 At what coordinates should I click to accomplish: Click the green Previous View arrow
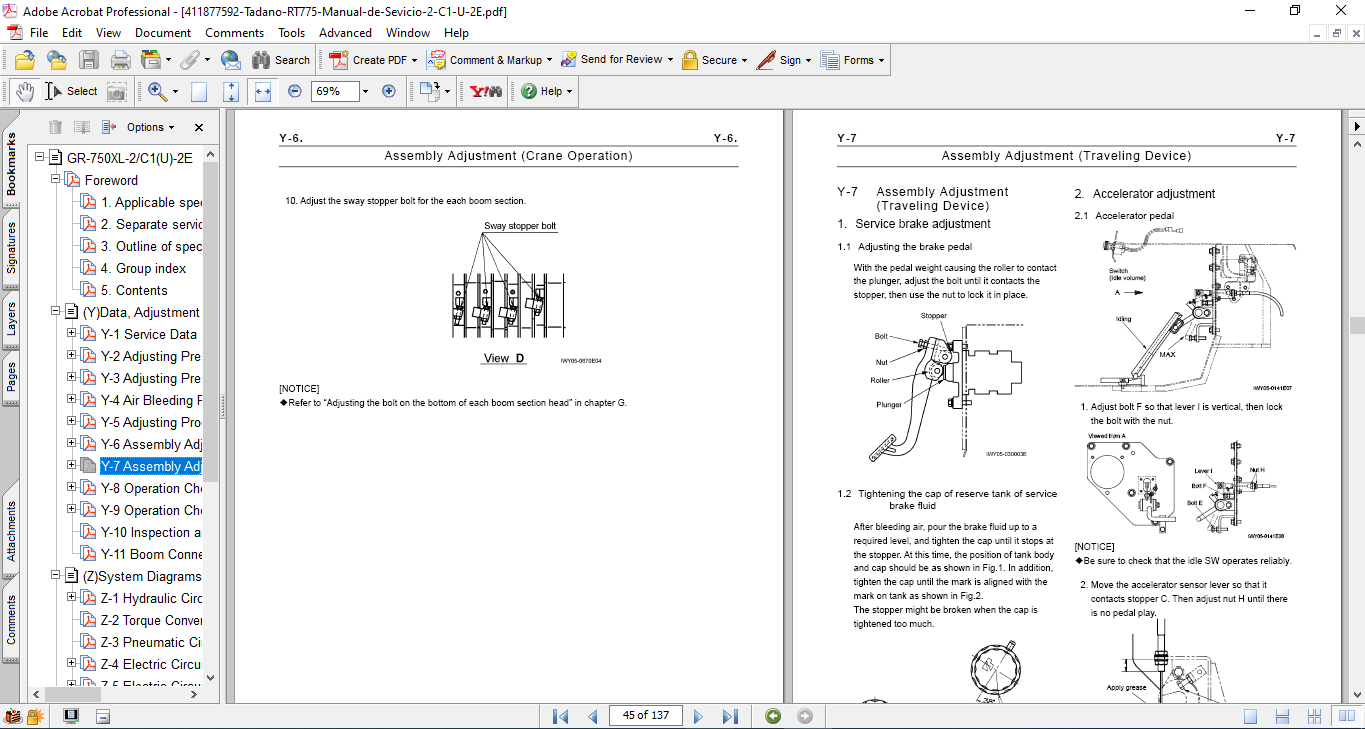pyautogui.click(x=773, y=716)
